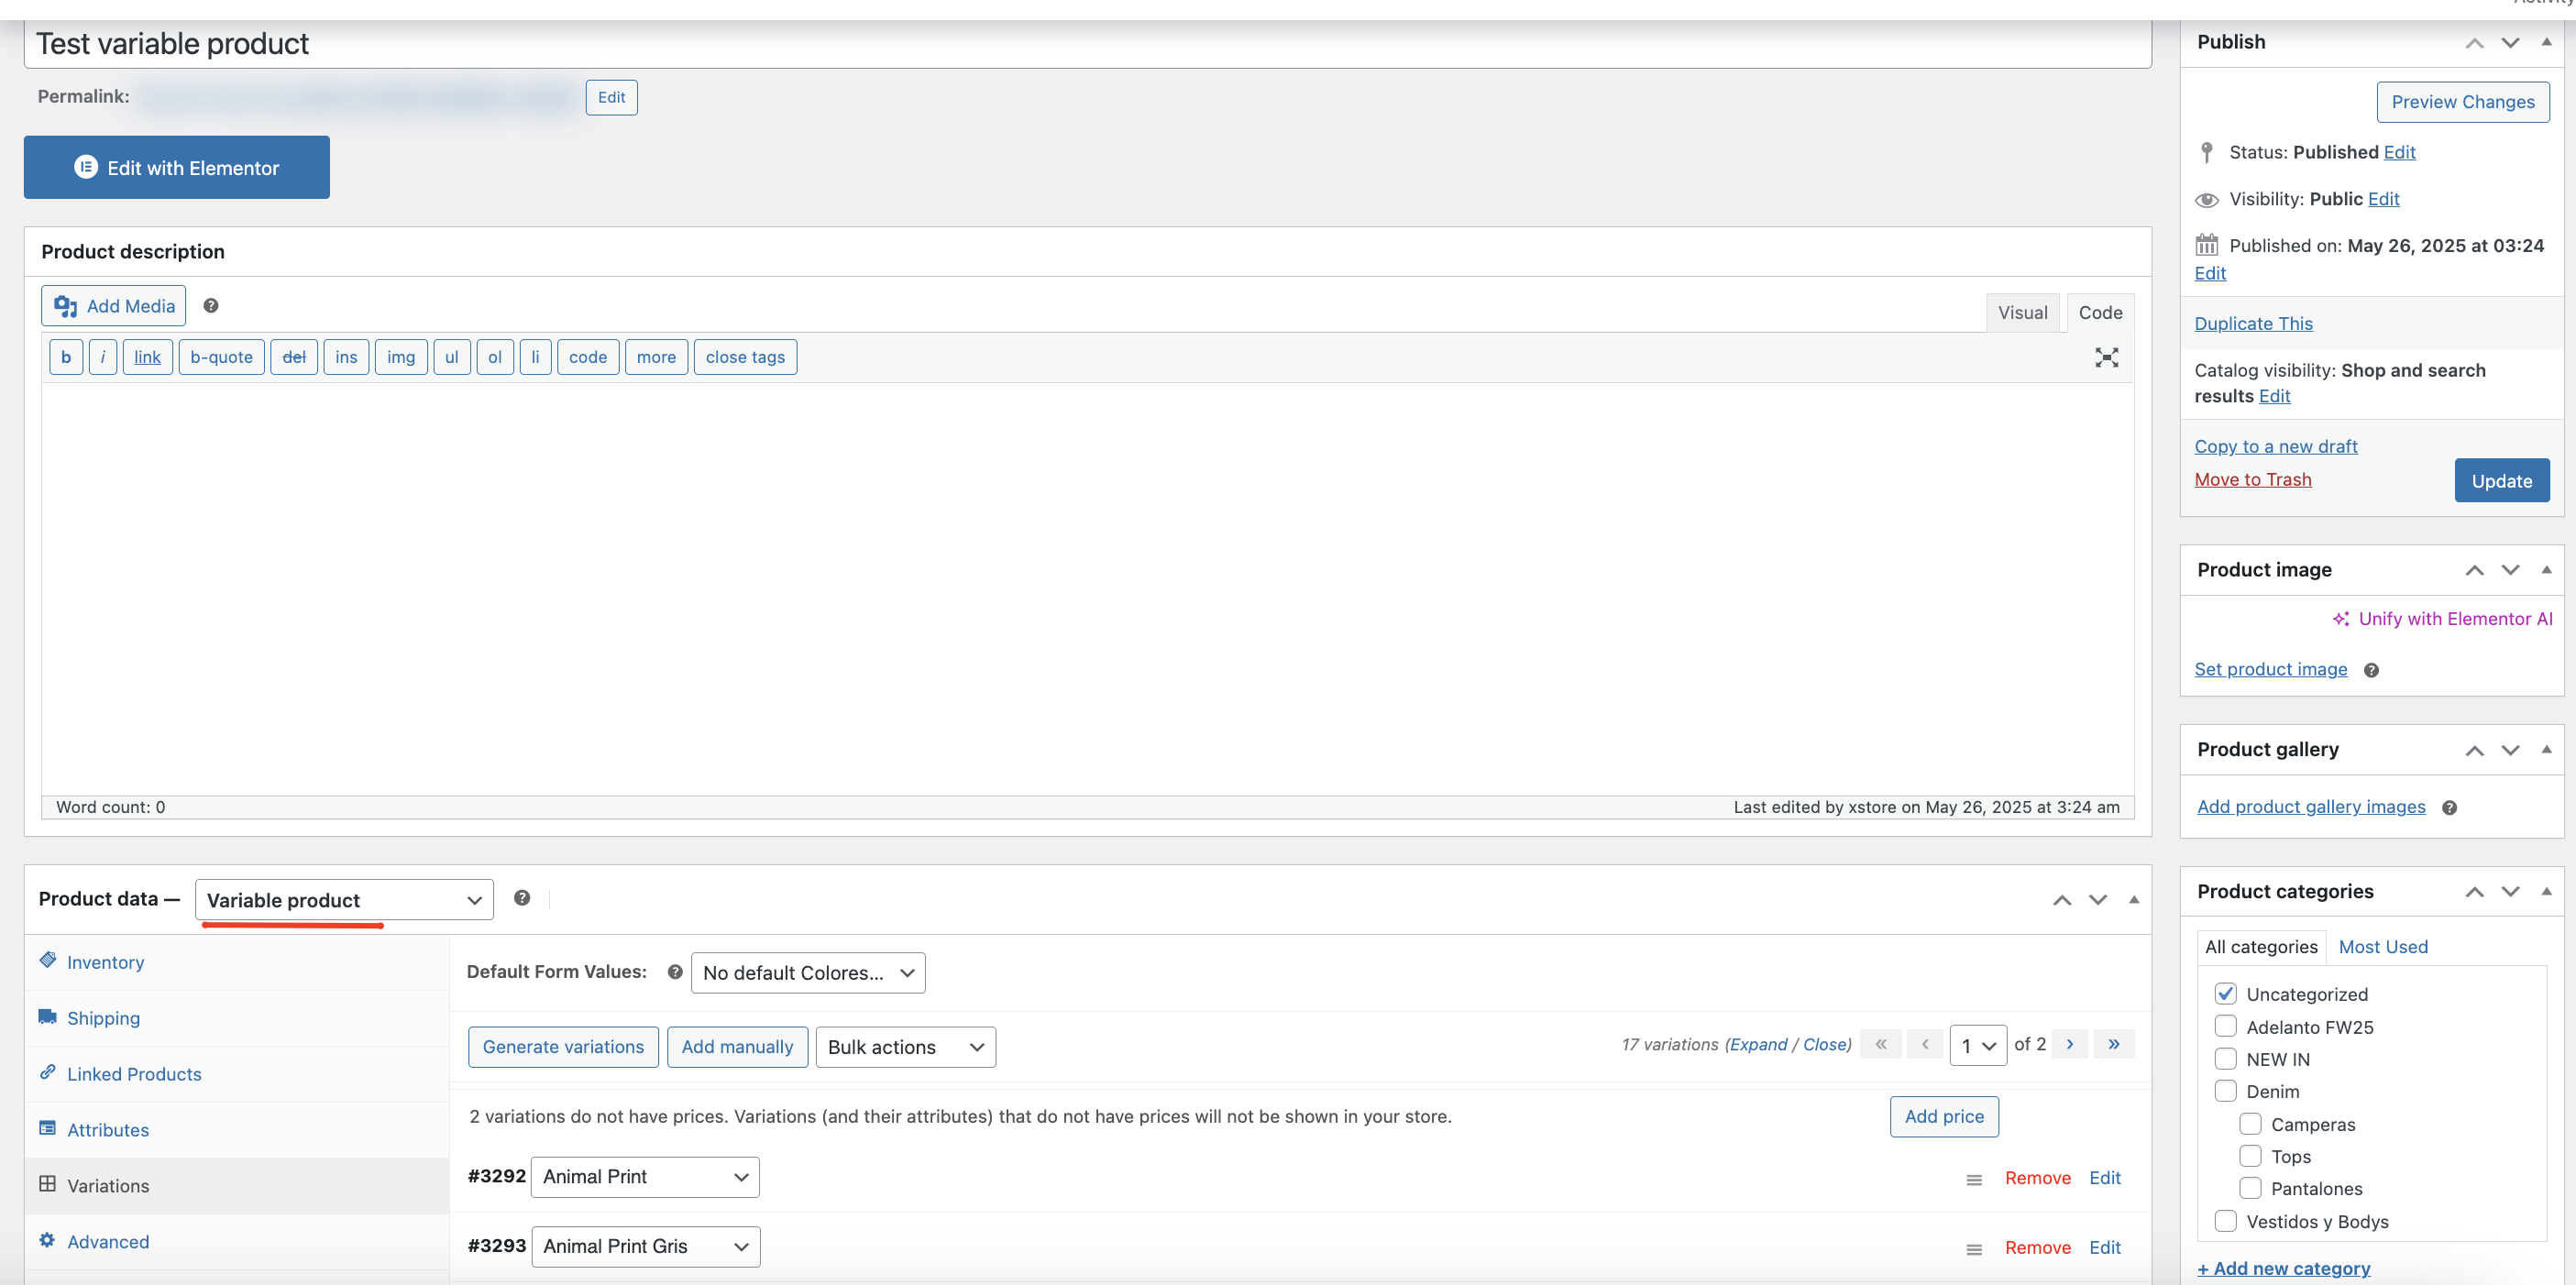Insert more tag
The image size is (2576, 1285).
(x=656, y=357)
